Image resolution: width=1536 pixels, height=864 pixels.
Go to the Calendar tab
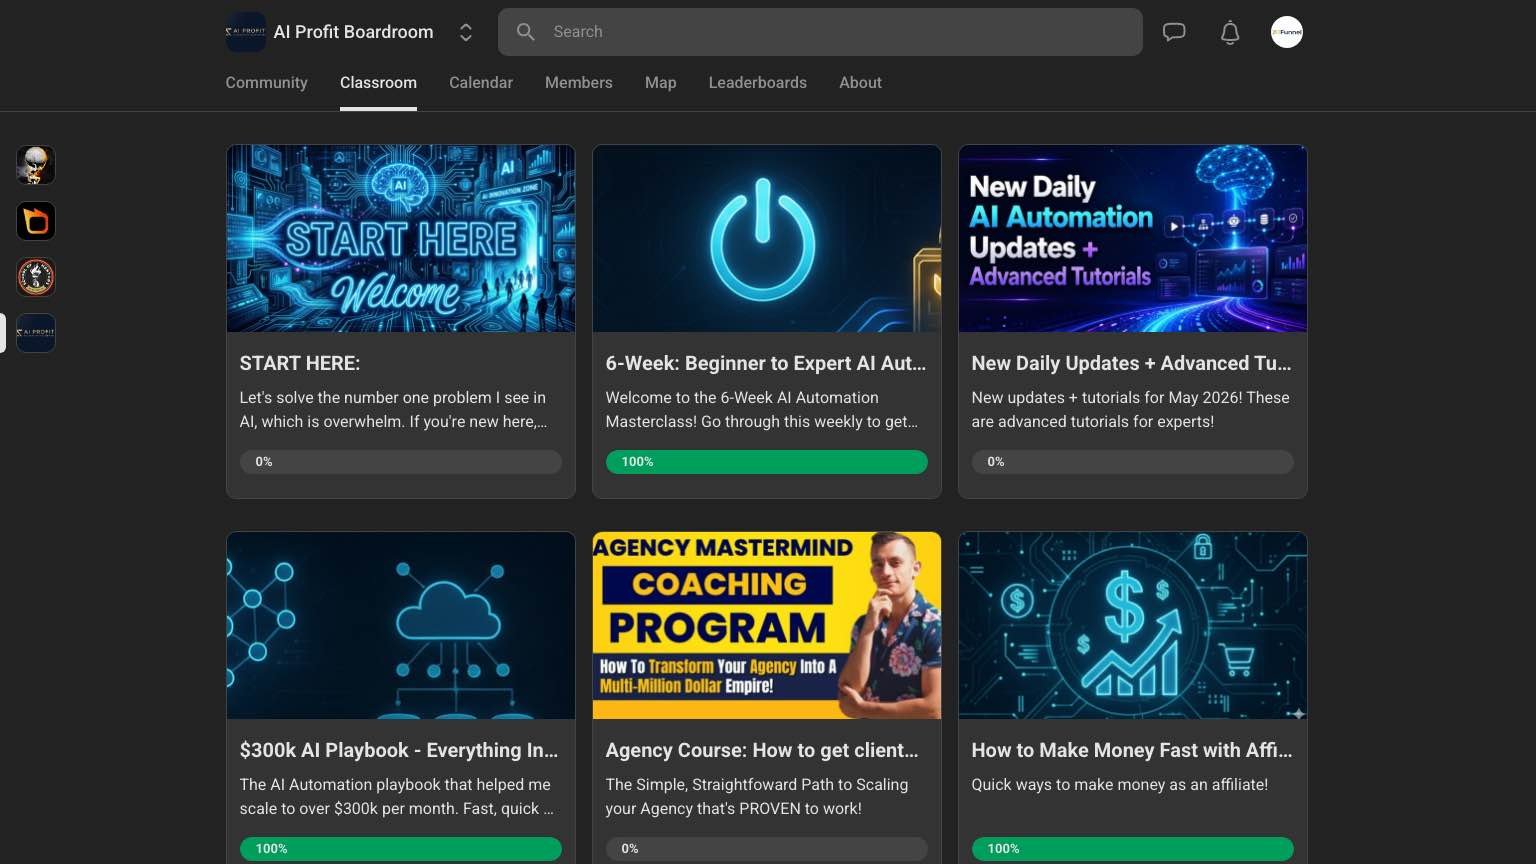[481, 83]
